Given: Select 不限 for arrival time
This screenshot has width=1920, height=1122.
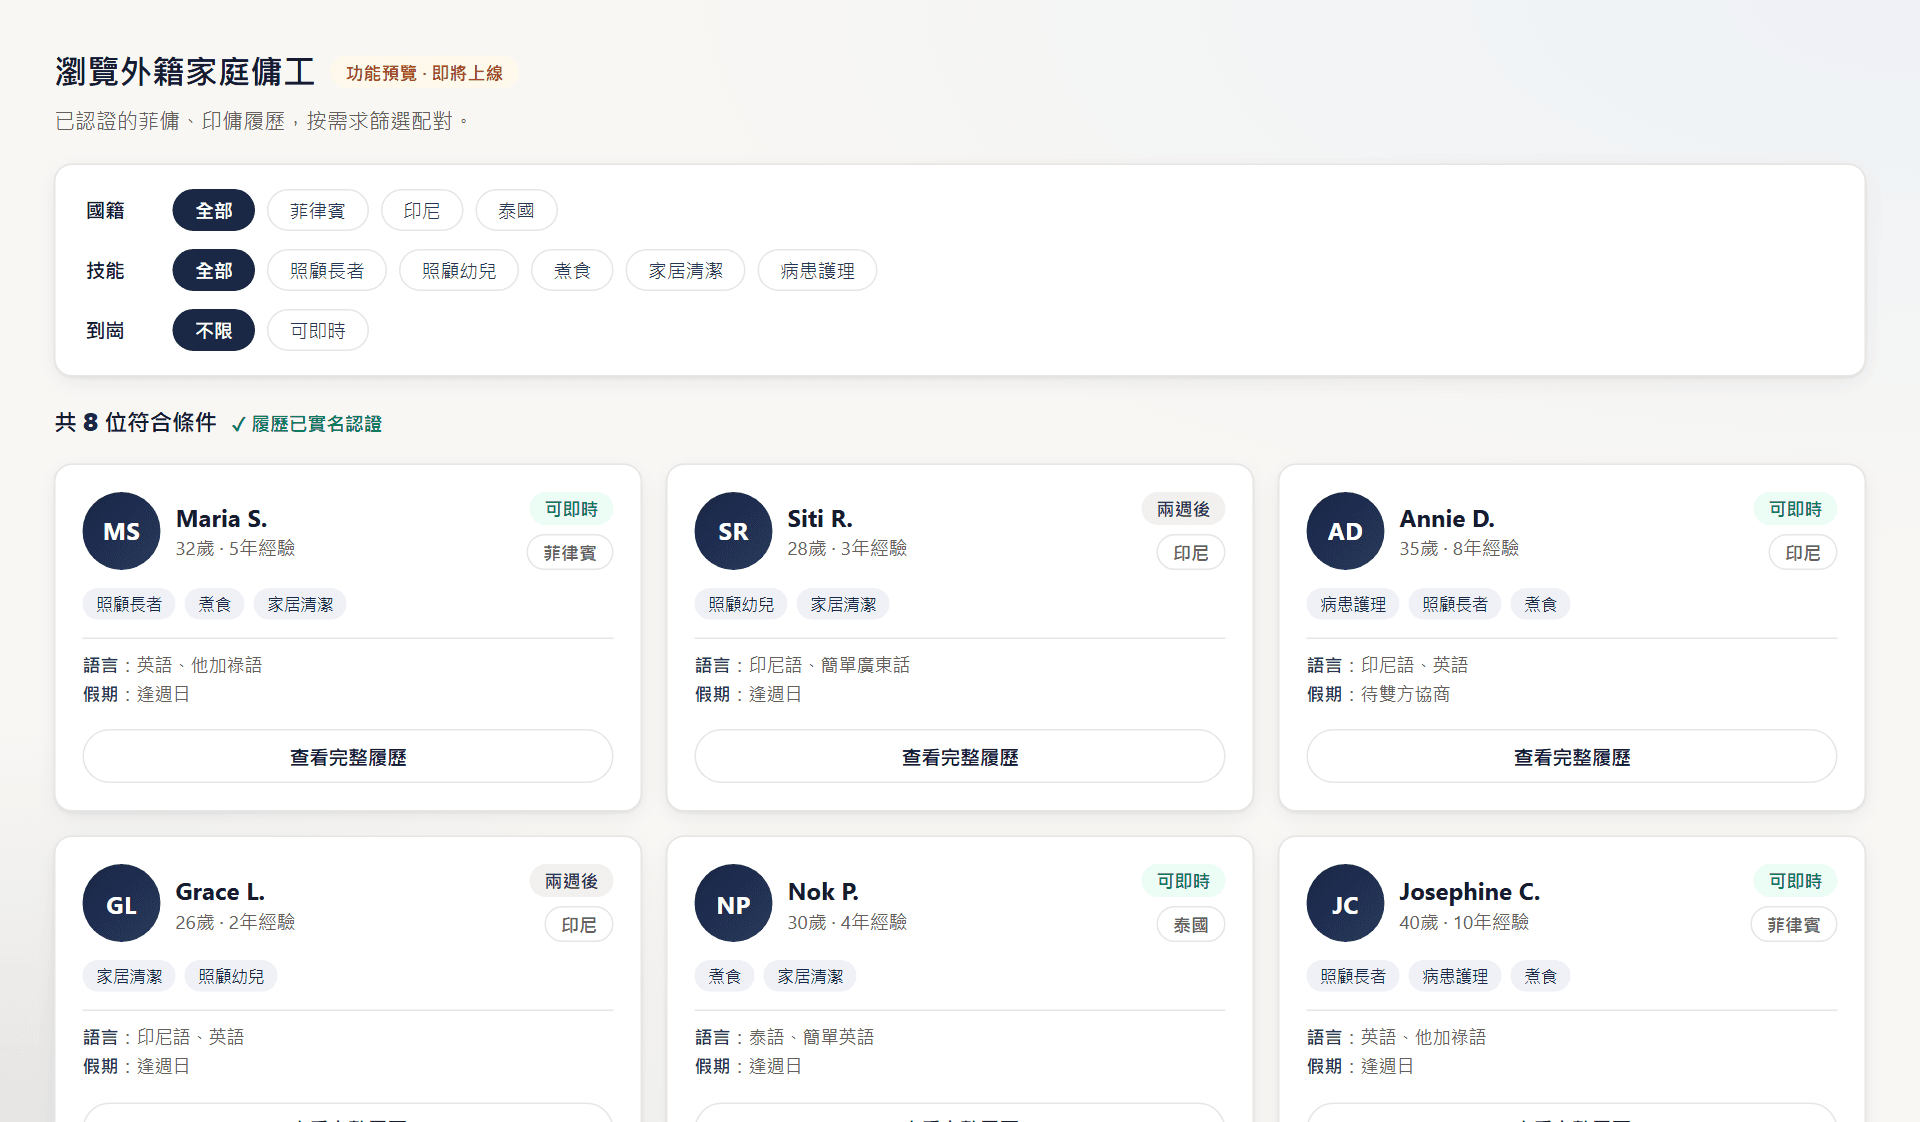Looking at the screenshot, I should (x=213, y=331).
